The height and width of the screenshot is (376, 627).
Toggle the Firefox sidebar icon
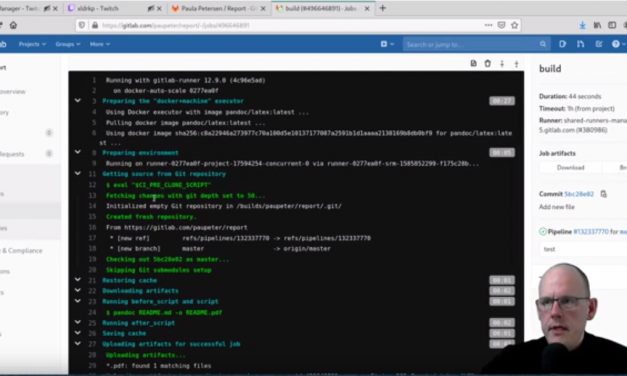coord(612,25)
